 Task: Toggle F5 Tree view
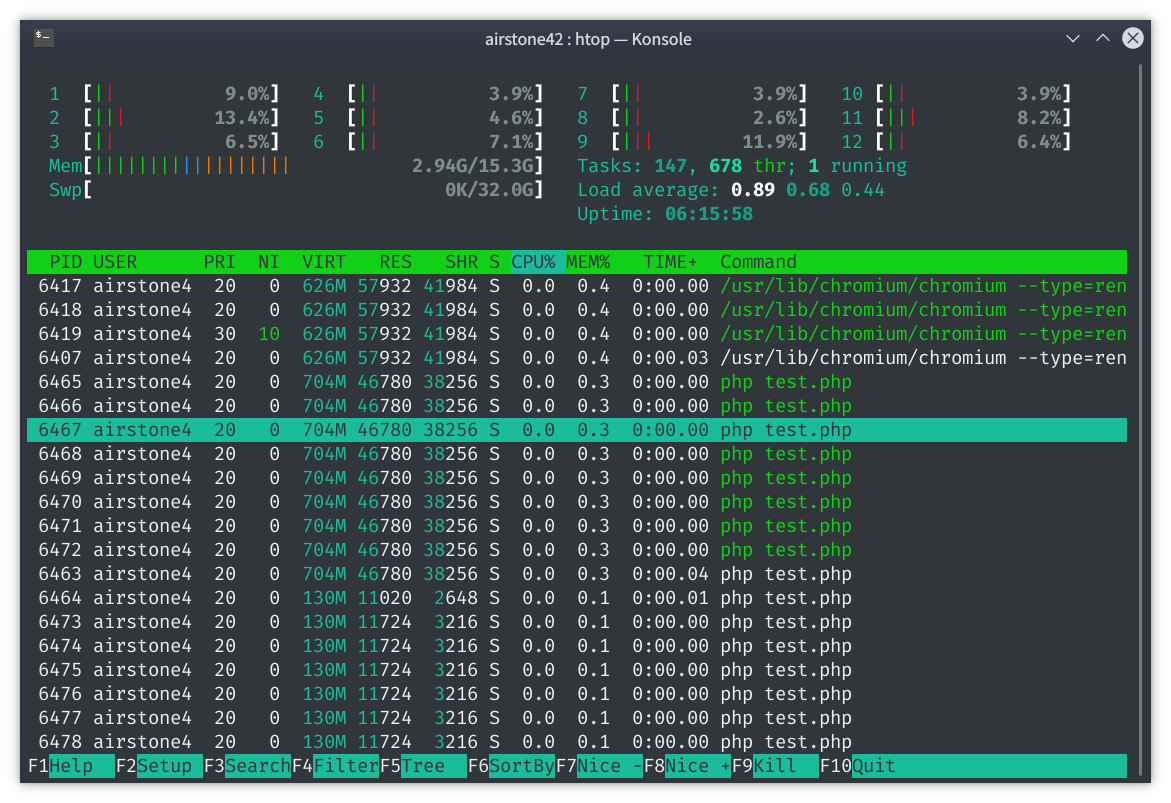click(x=422, y=766)
